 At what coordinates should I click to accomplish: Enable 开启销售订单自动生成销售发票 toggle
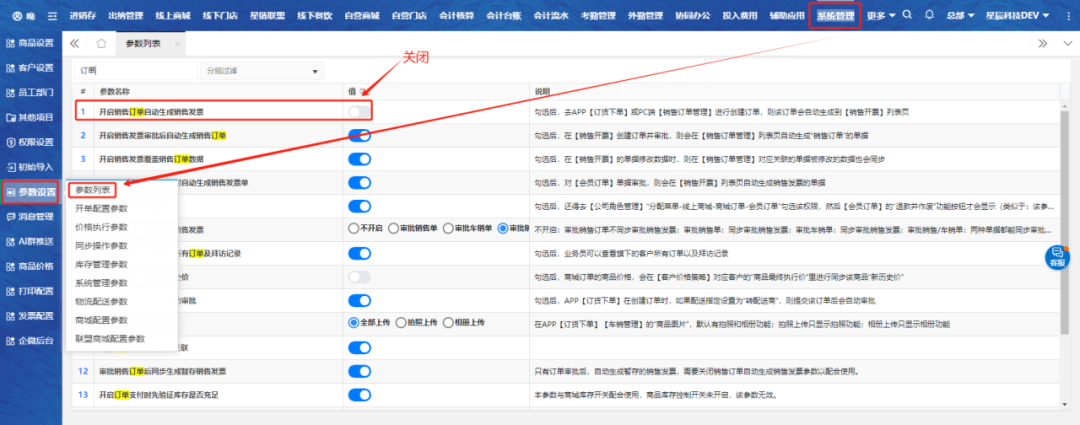(x=359, y=111)
